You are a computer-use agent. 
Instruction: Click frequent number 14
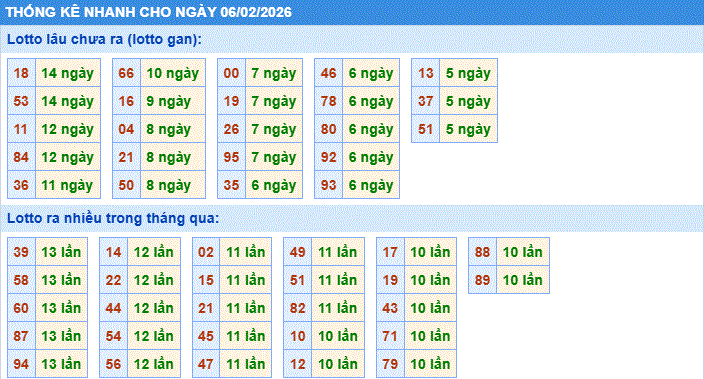[x=114, y=252]
